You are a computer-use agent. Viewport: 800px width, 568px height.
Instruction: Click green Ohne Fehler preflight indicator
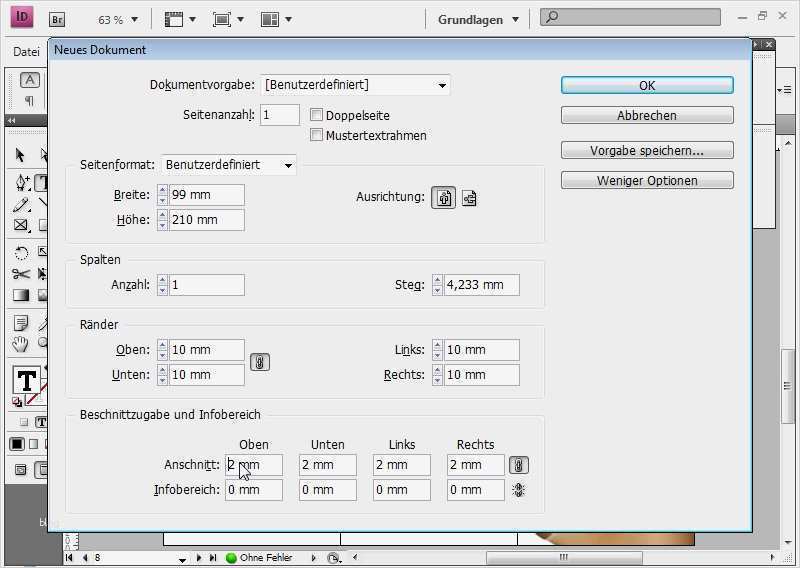click(231, 558)
